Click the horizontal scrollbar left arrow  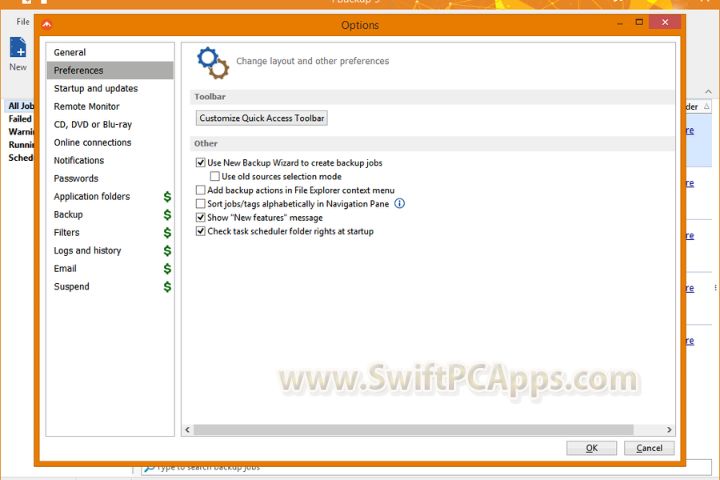187,430
